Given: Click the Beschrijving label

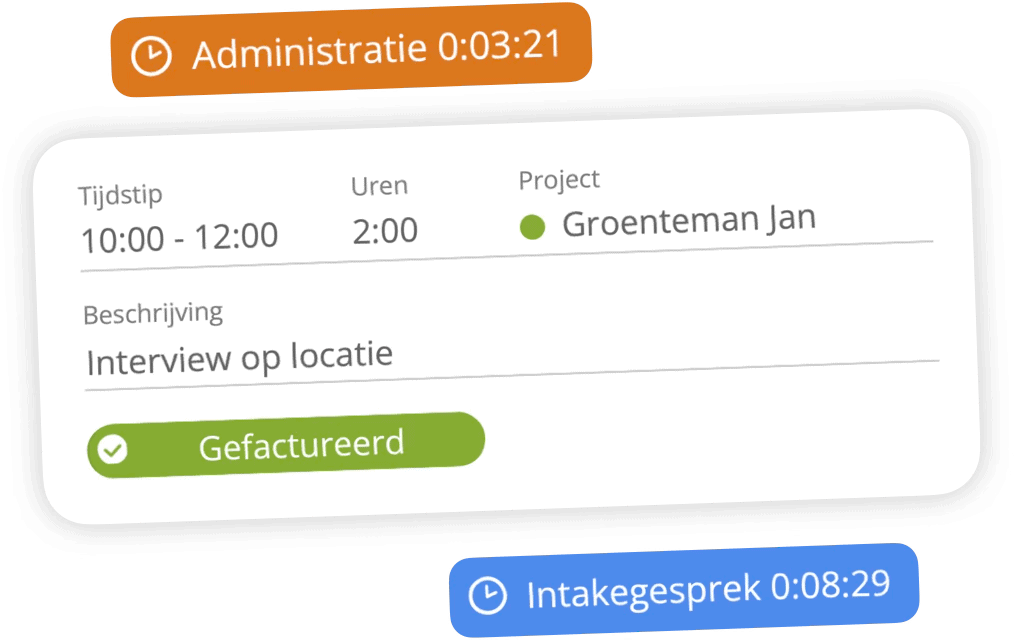Looking at the screenshot, I should pyautogui.click(x=153, y=314).
